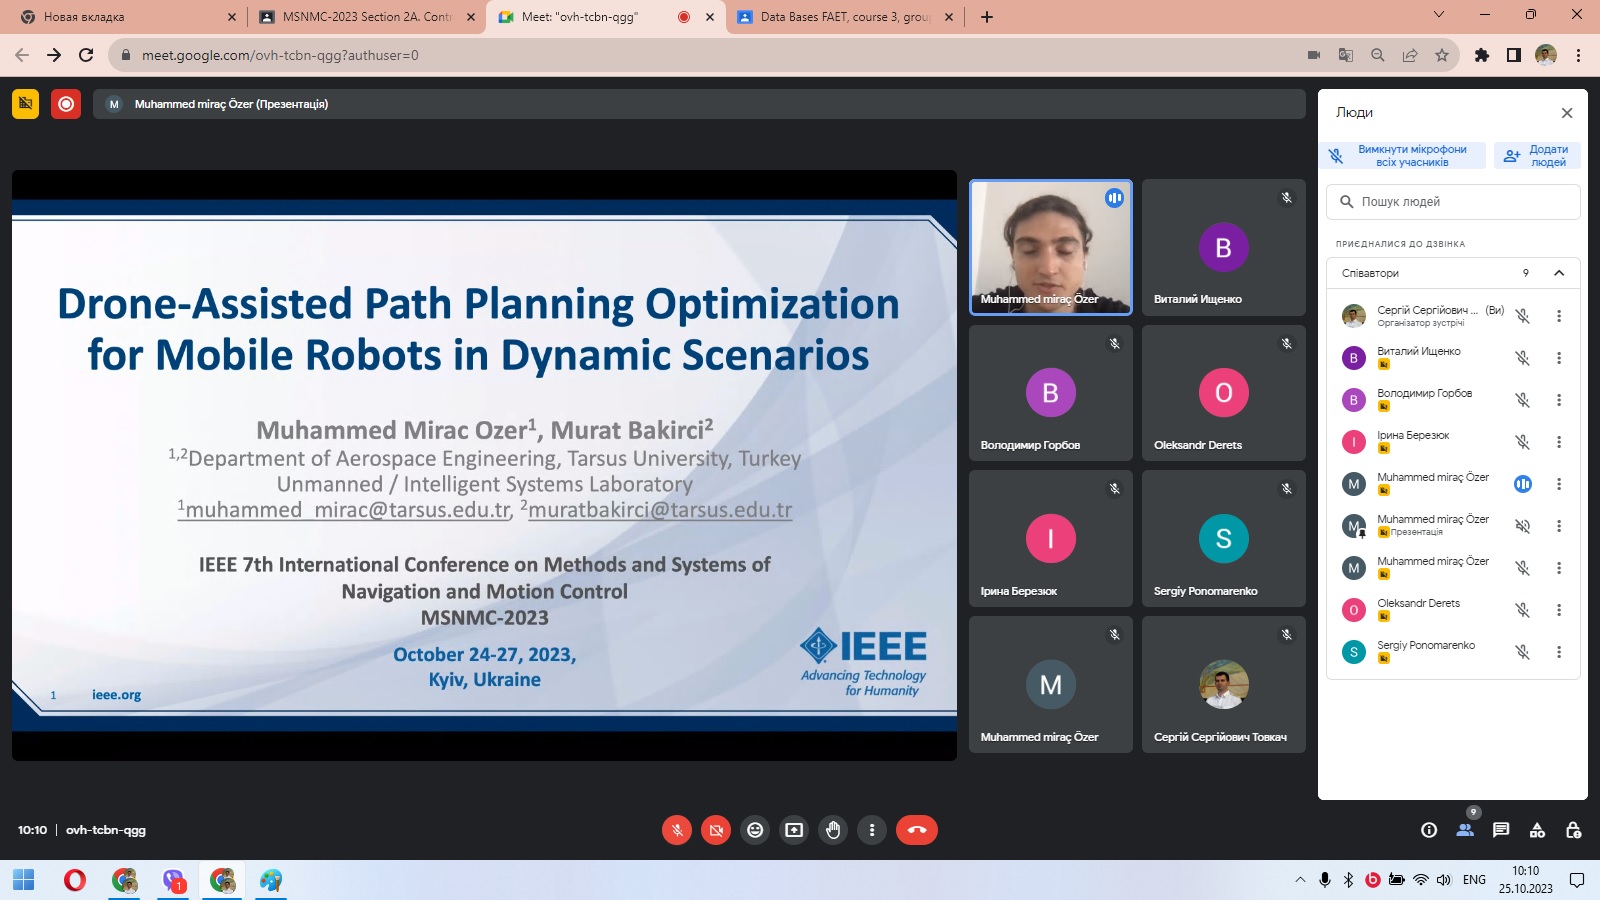Open more options for Ирина Березюк

[1558, 442]
